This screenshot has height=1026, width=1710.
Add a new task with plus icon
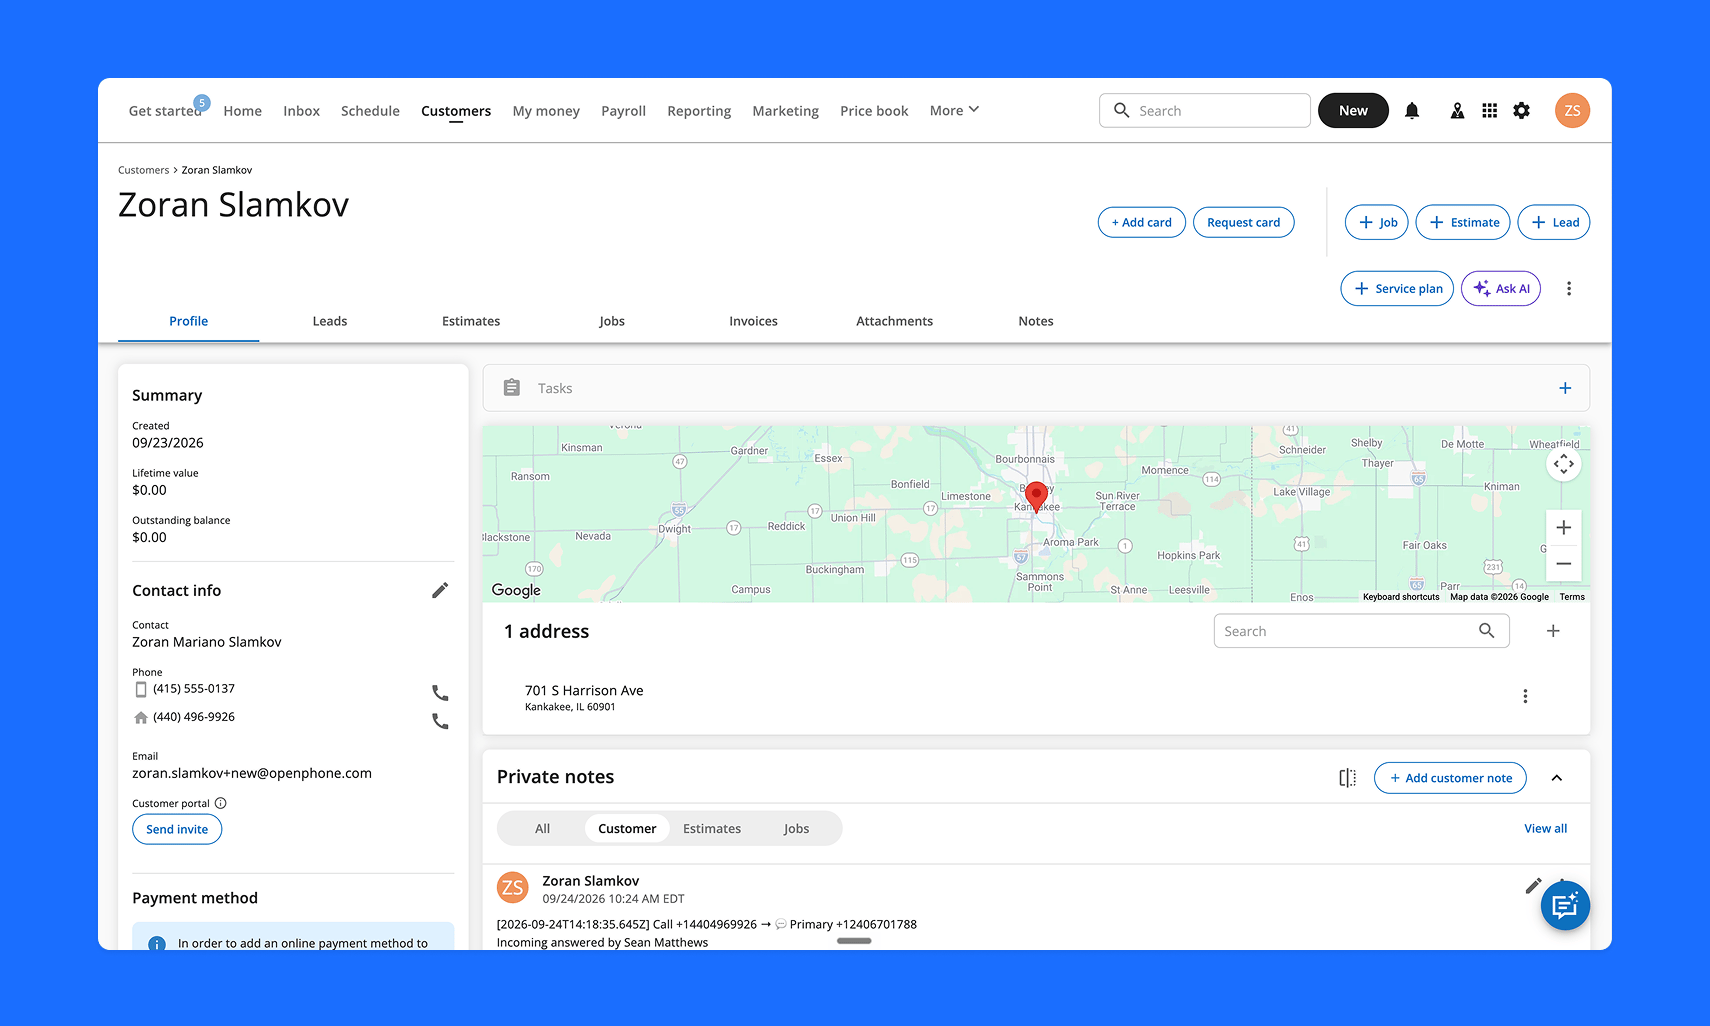coord(1565,388)
